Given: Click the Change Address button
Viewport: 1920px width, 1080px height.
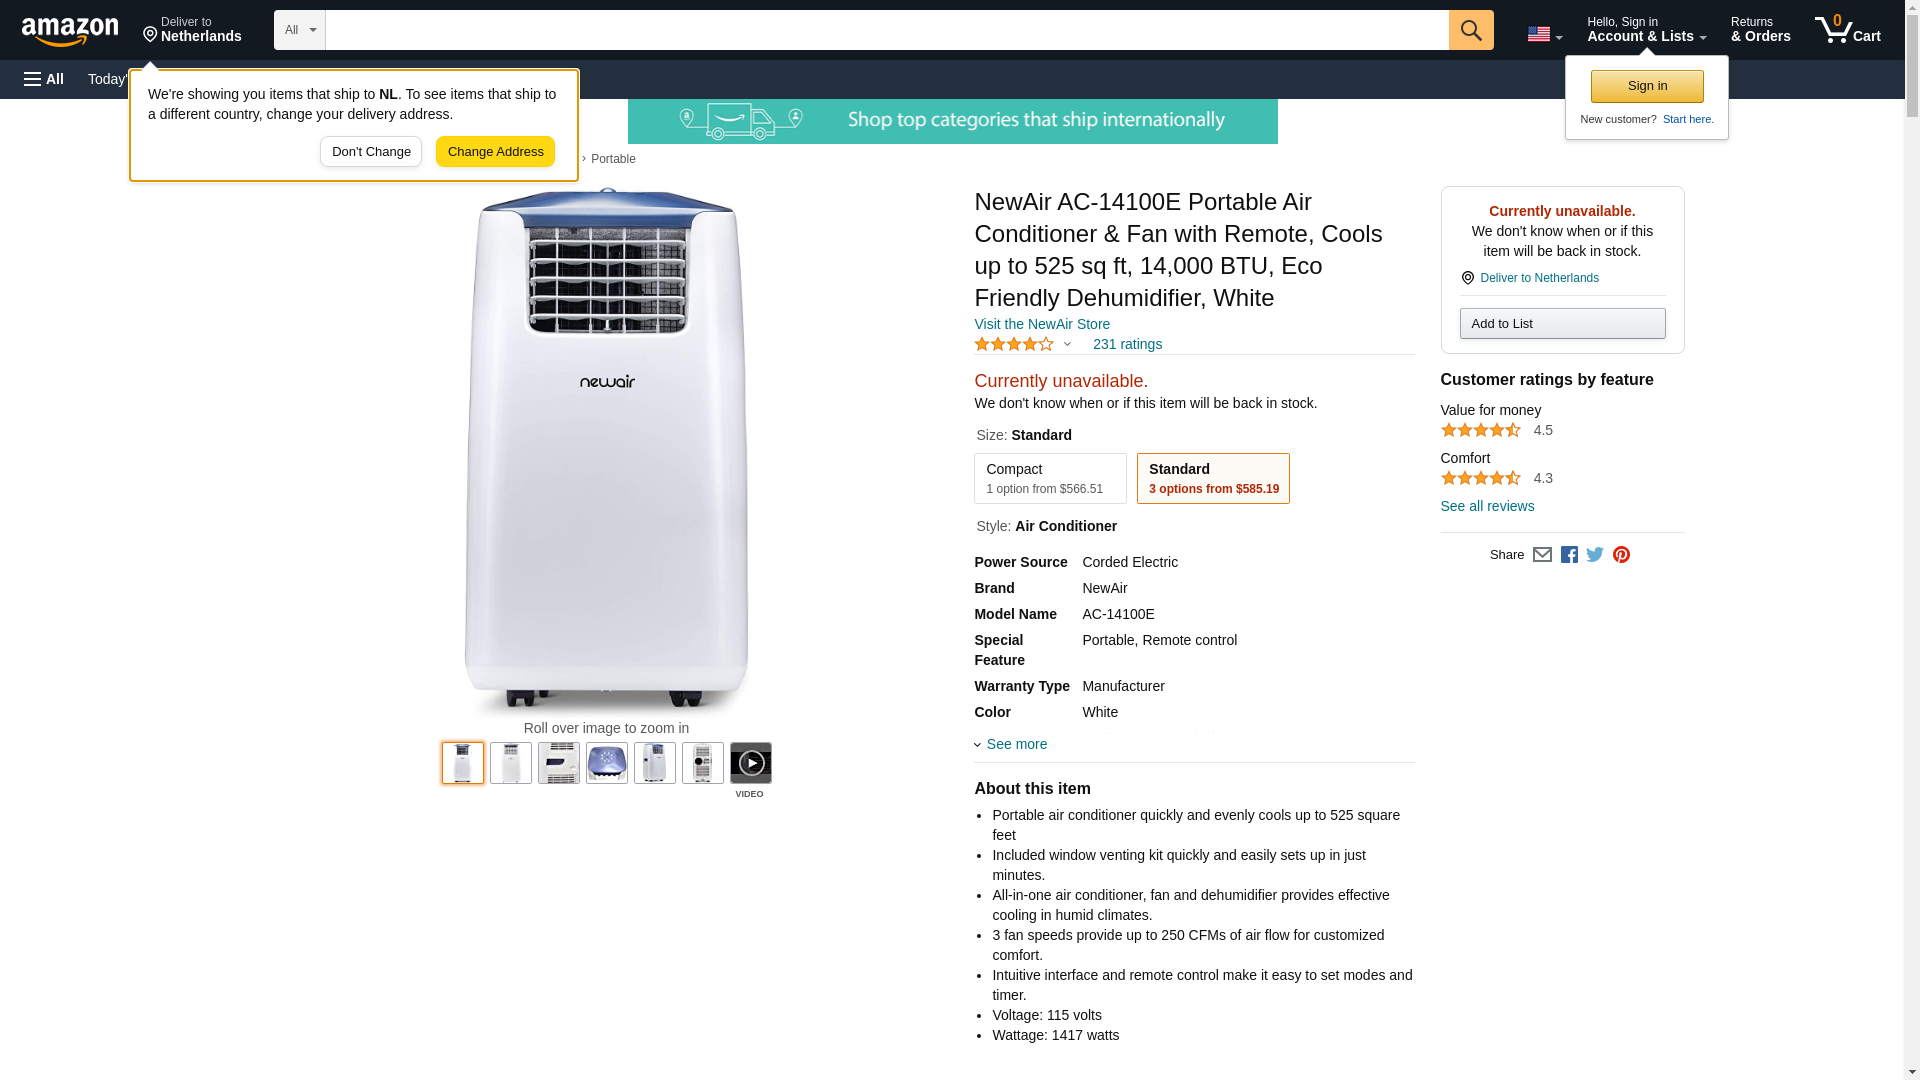Looking at the screenshot, I should click(495, 152).
